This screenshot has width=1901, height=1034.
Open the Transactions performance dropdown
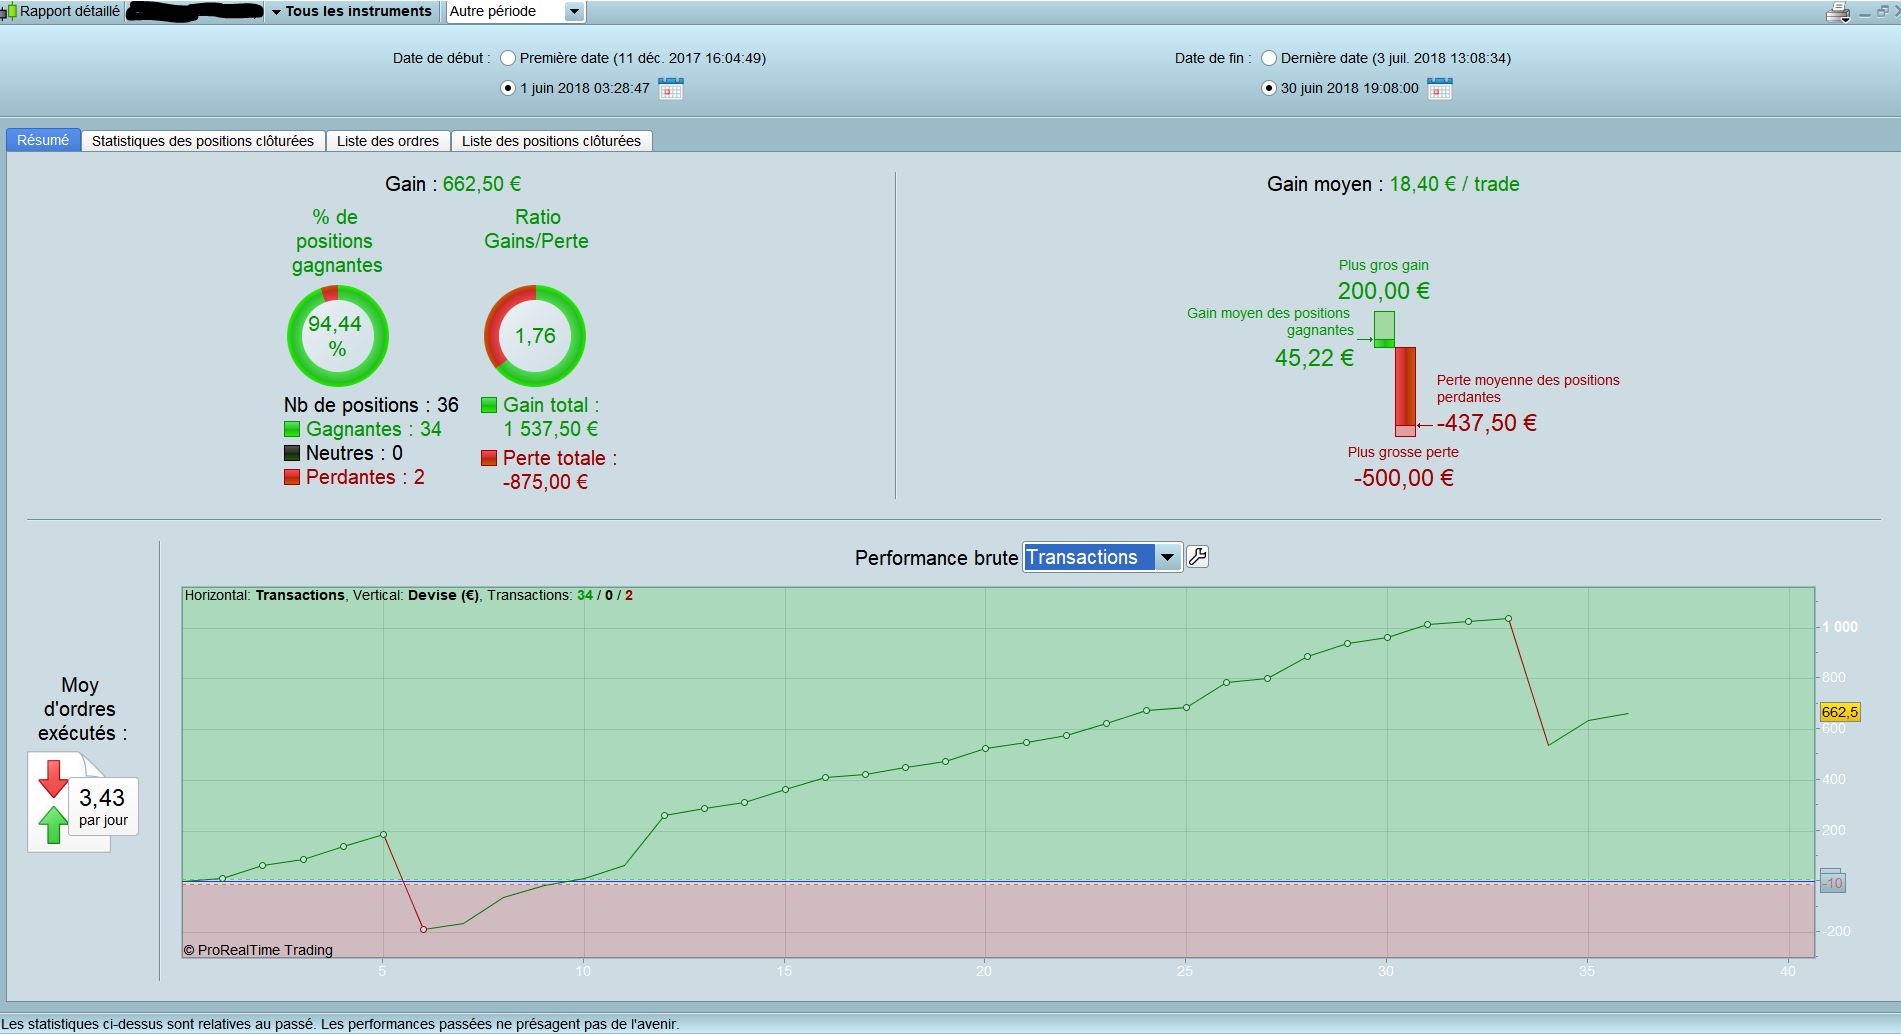point(1102,557)
